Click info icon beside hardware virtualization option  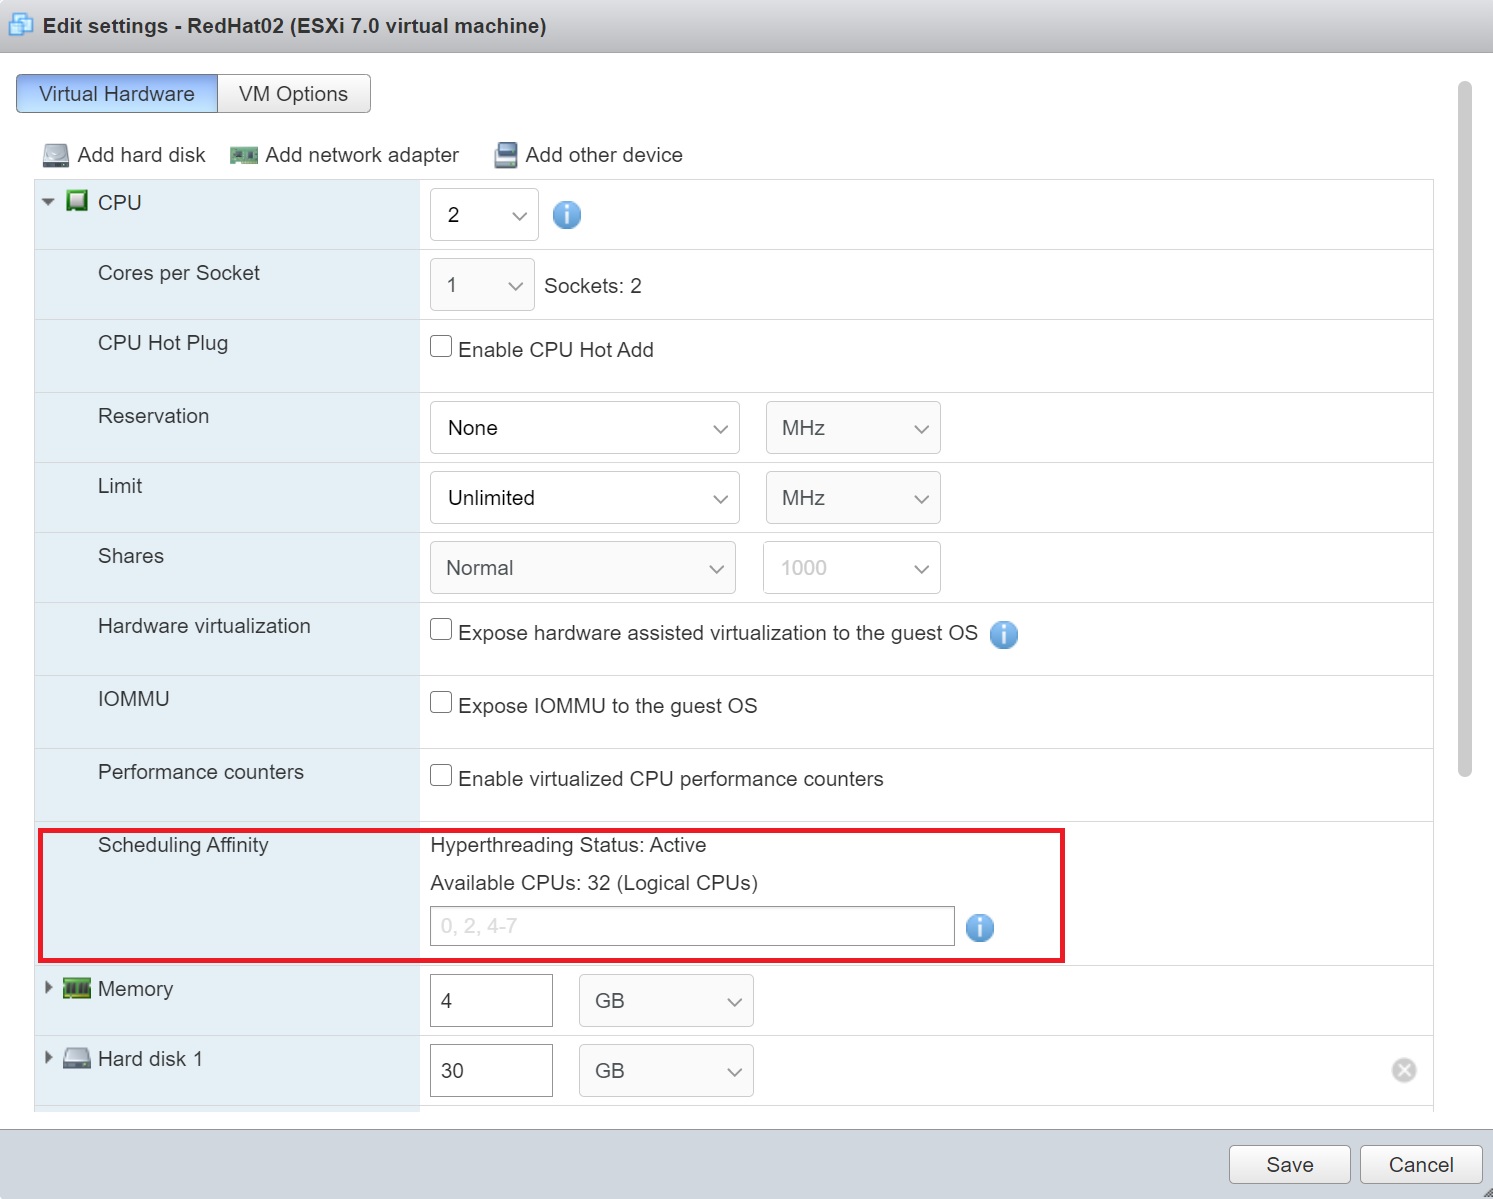(x=1003, y=635)
